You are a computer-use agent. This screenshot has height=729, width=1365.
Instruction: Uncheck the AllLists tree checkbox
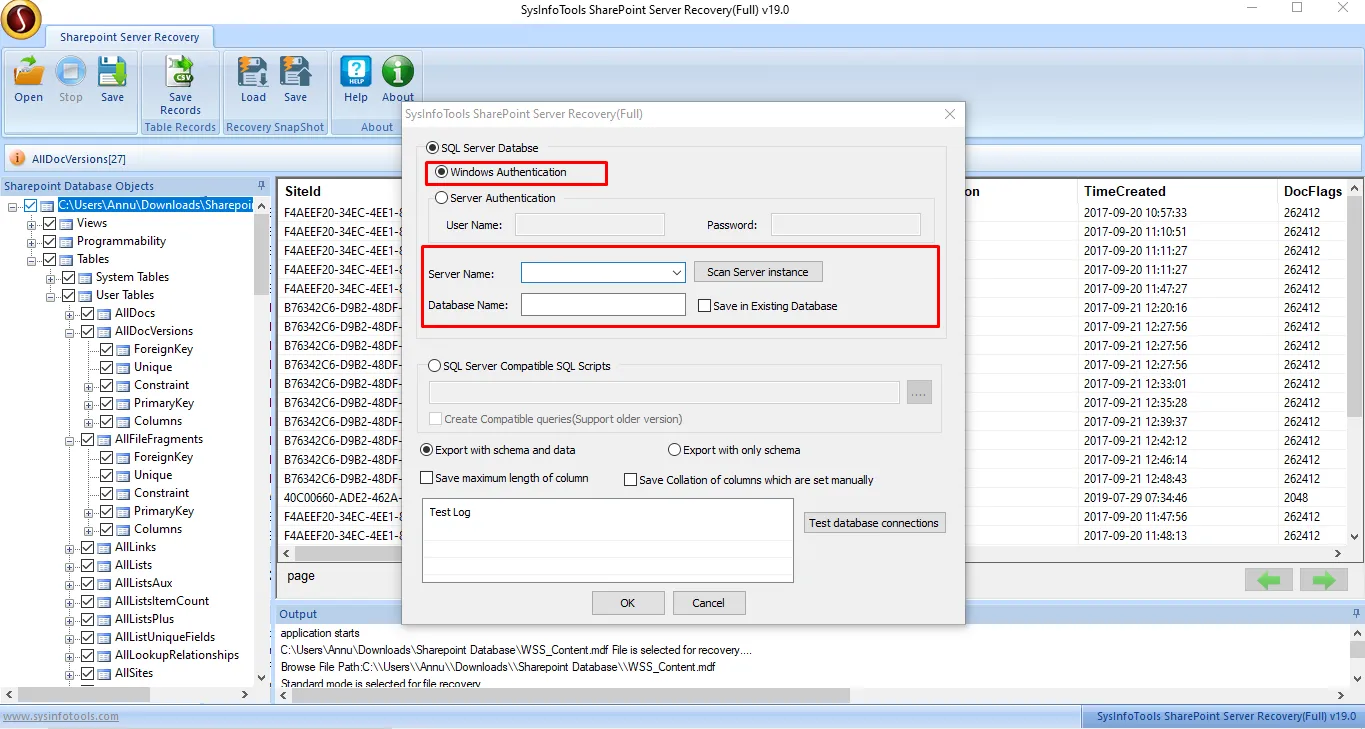[x=87, y=565]
